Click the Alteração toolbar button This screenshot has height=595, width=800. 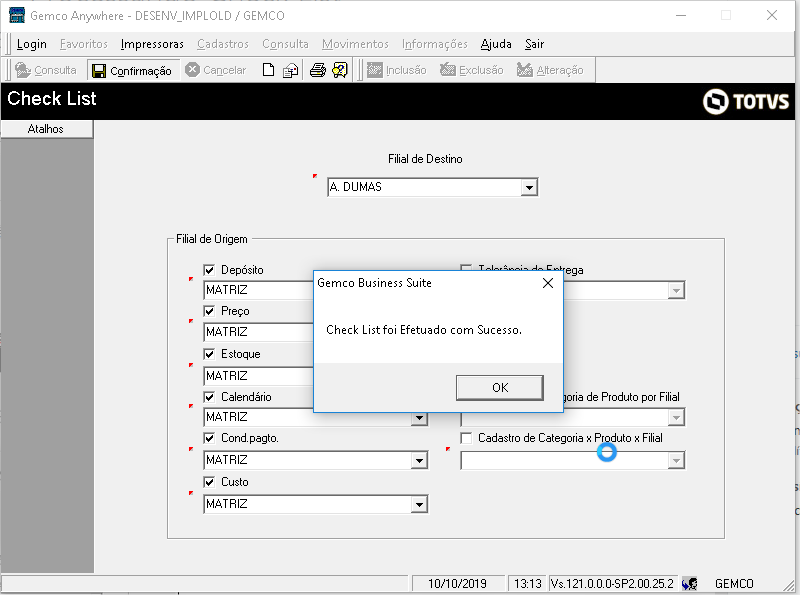click(x=550, y=70)
